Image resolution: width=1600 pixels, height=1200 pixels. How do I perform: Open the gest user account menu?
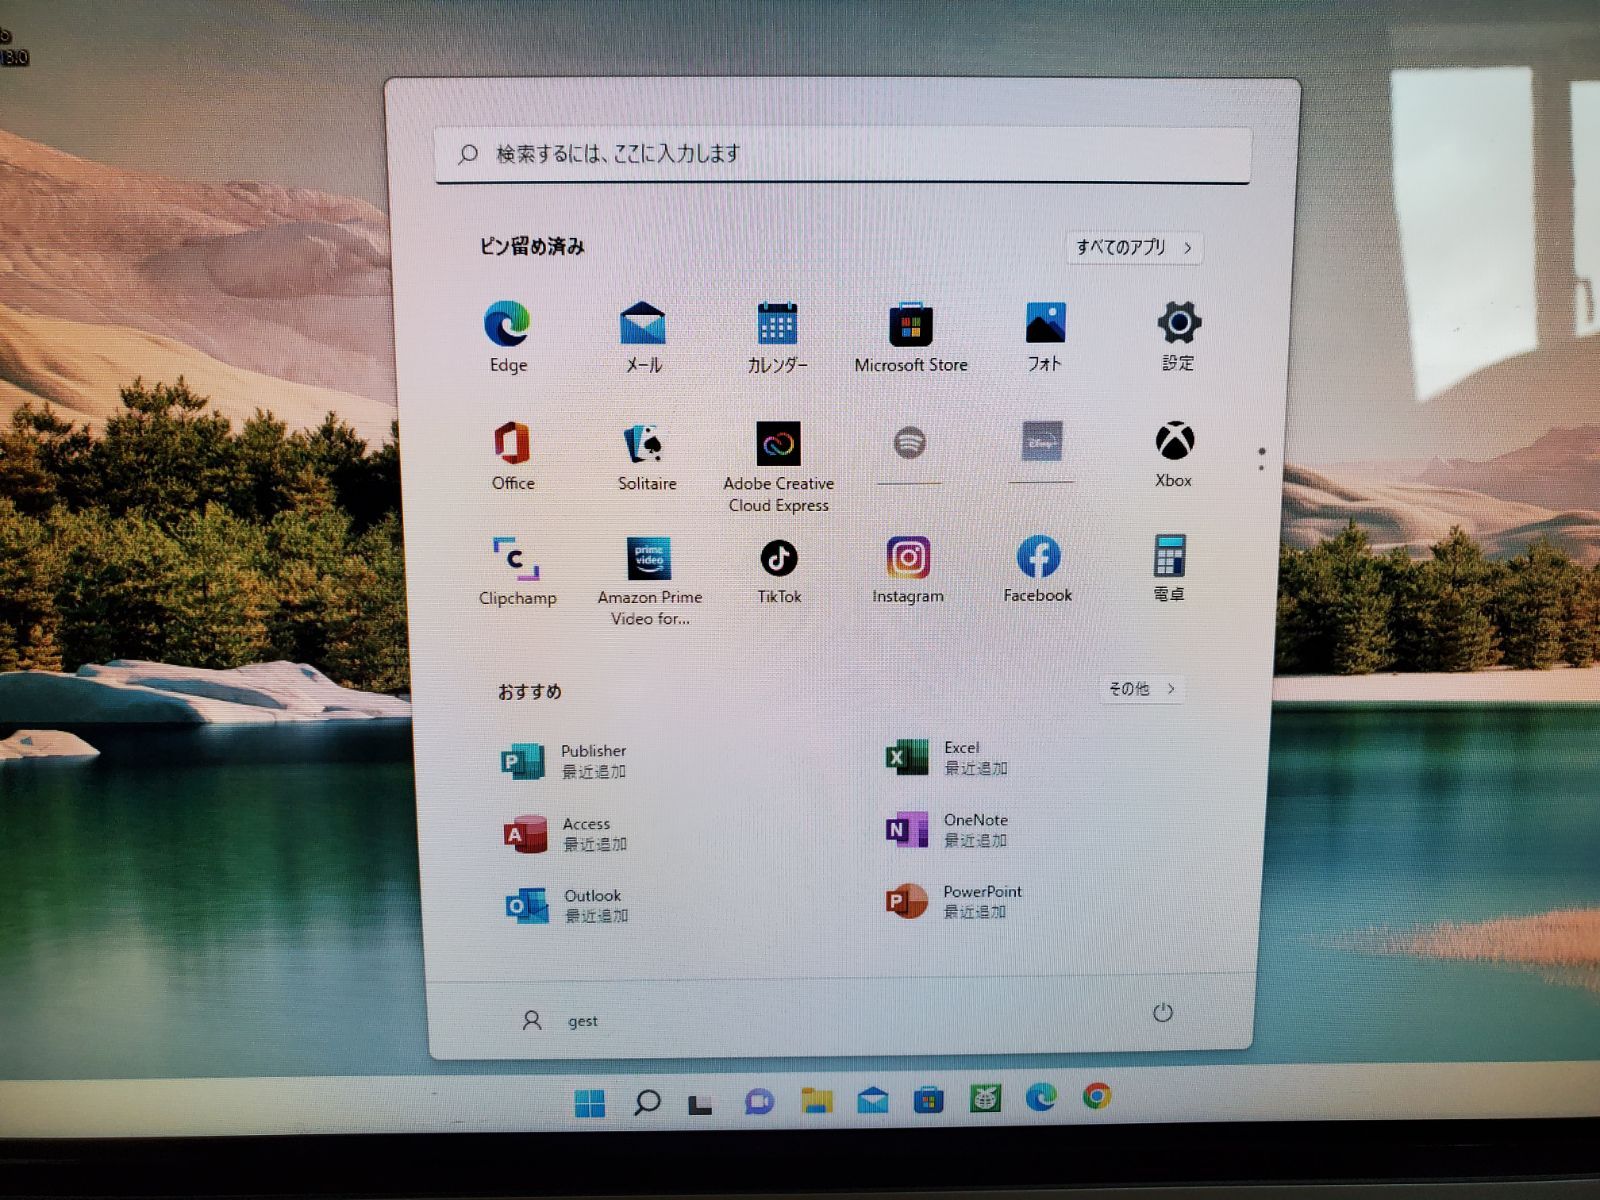pos(560,1021)
